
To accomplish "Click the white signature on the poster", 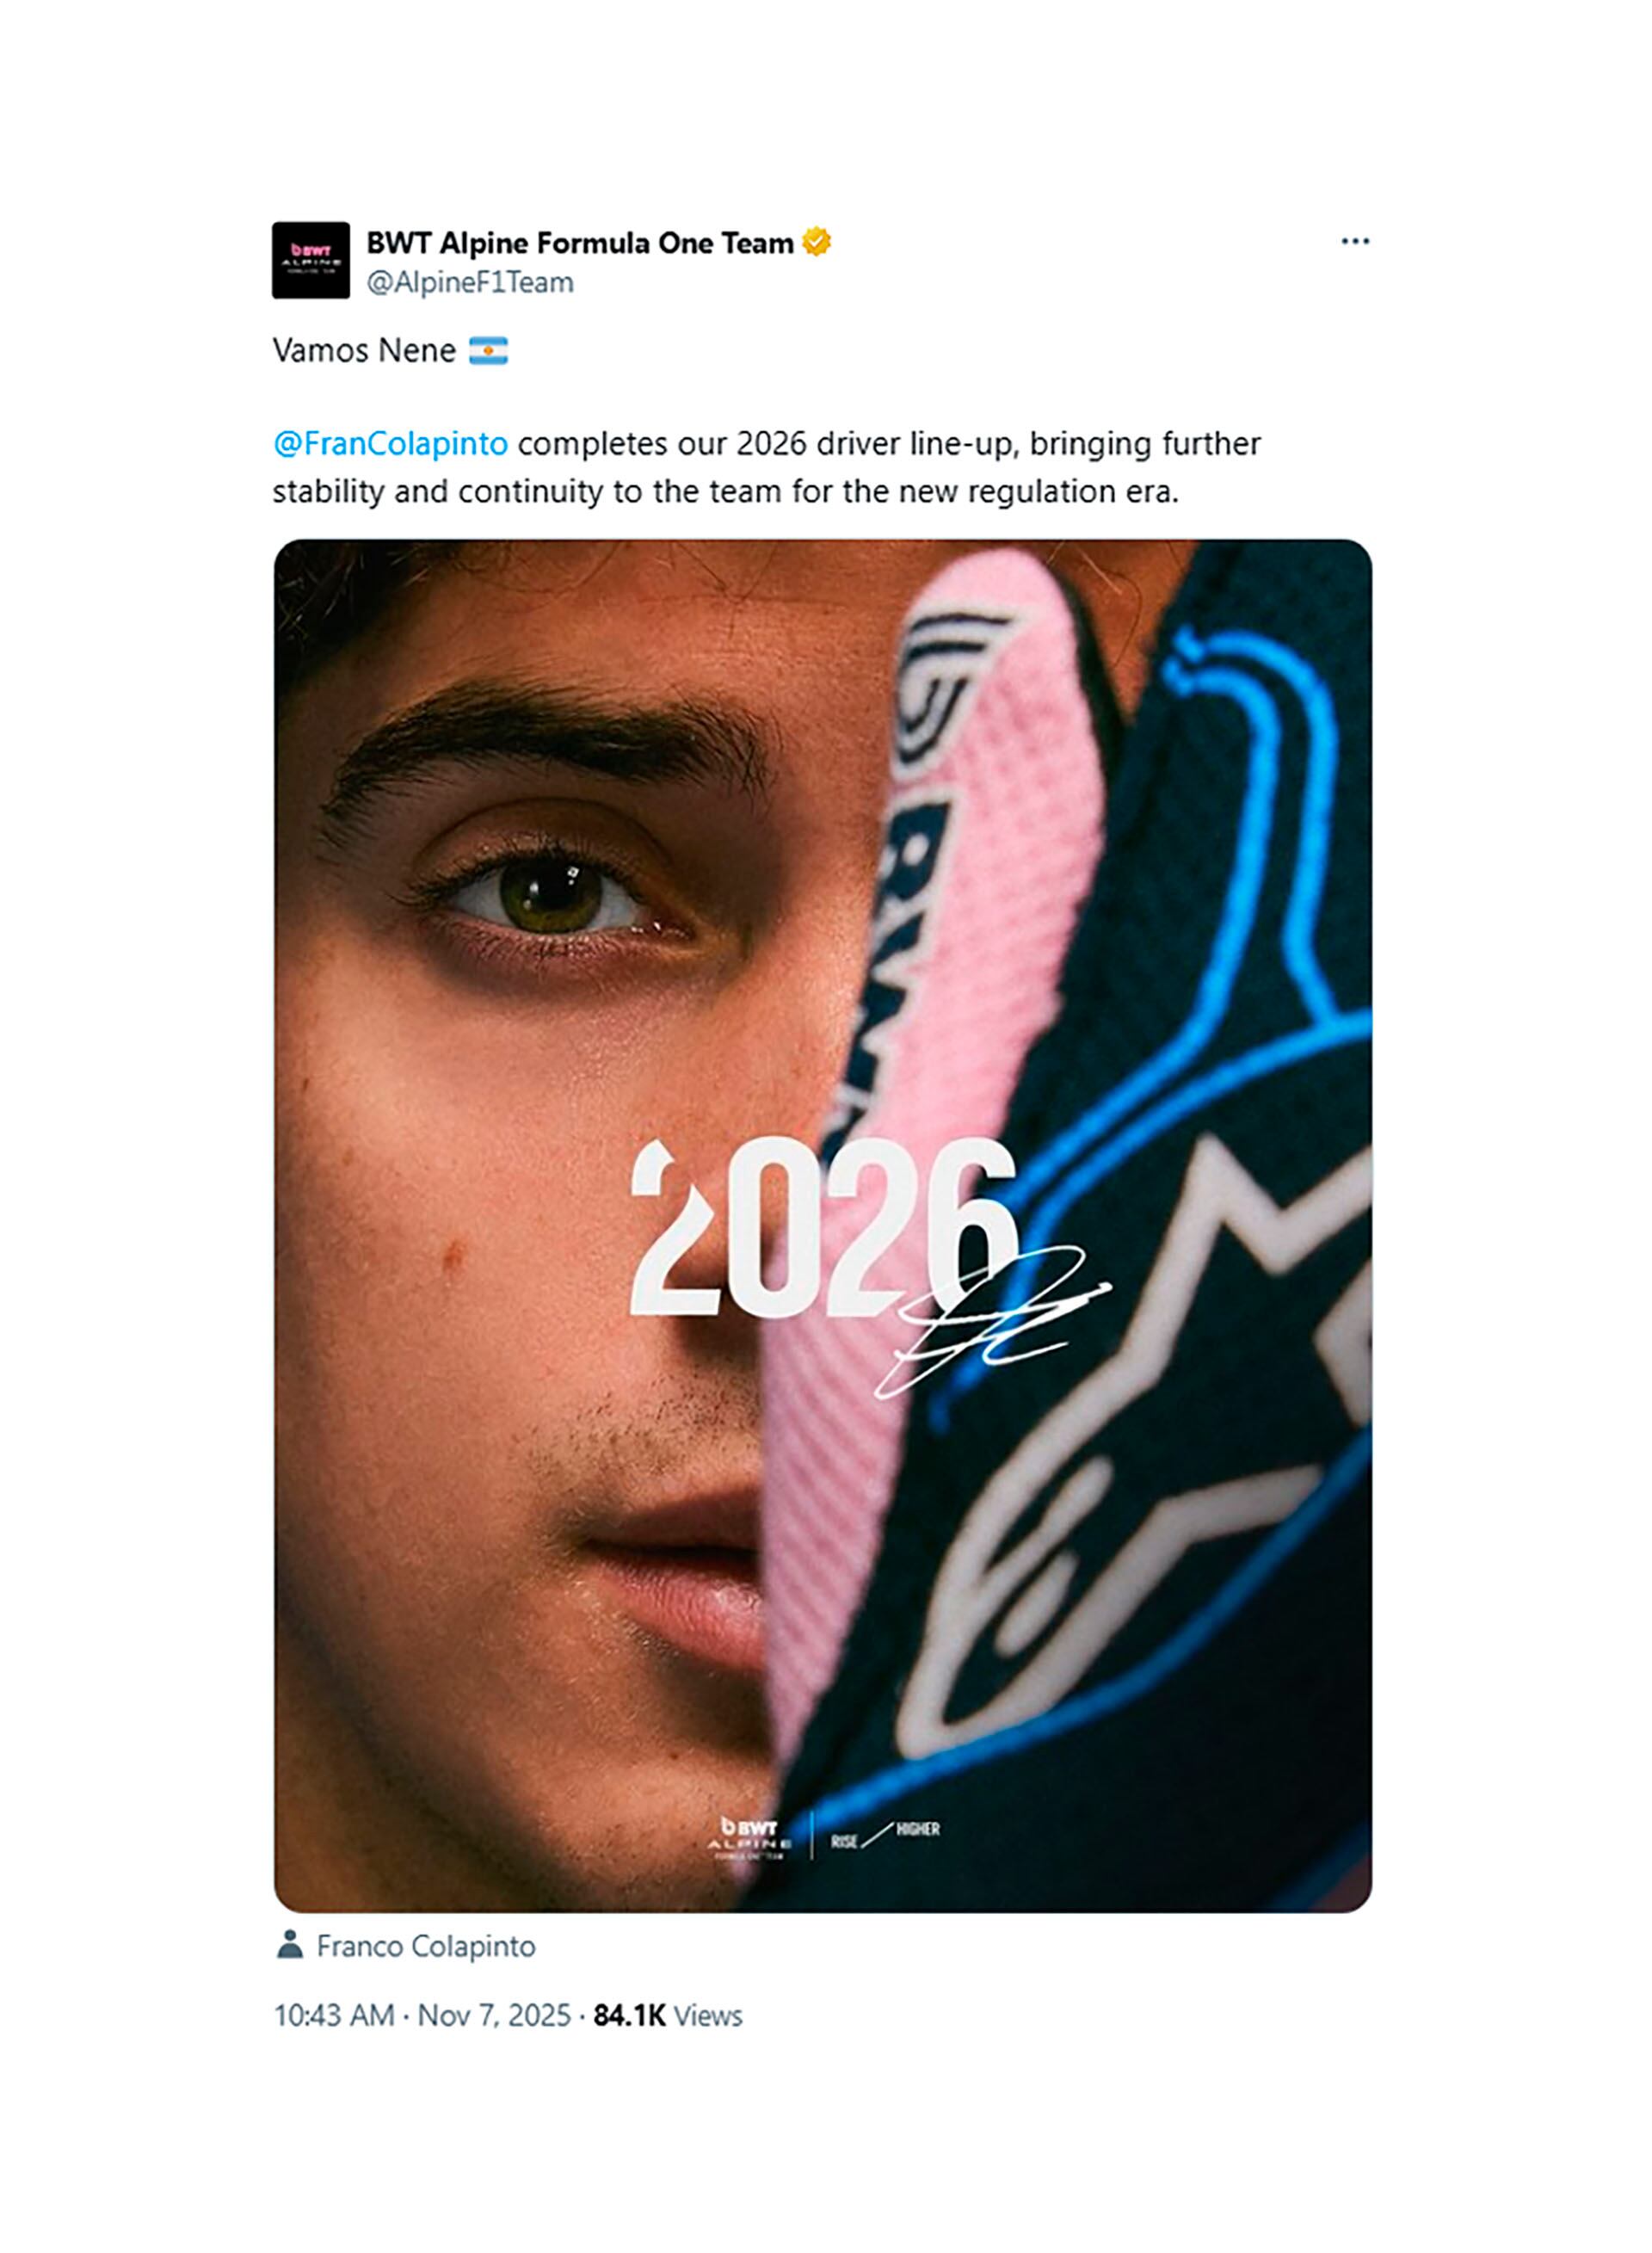I will 990,1320.
